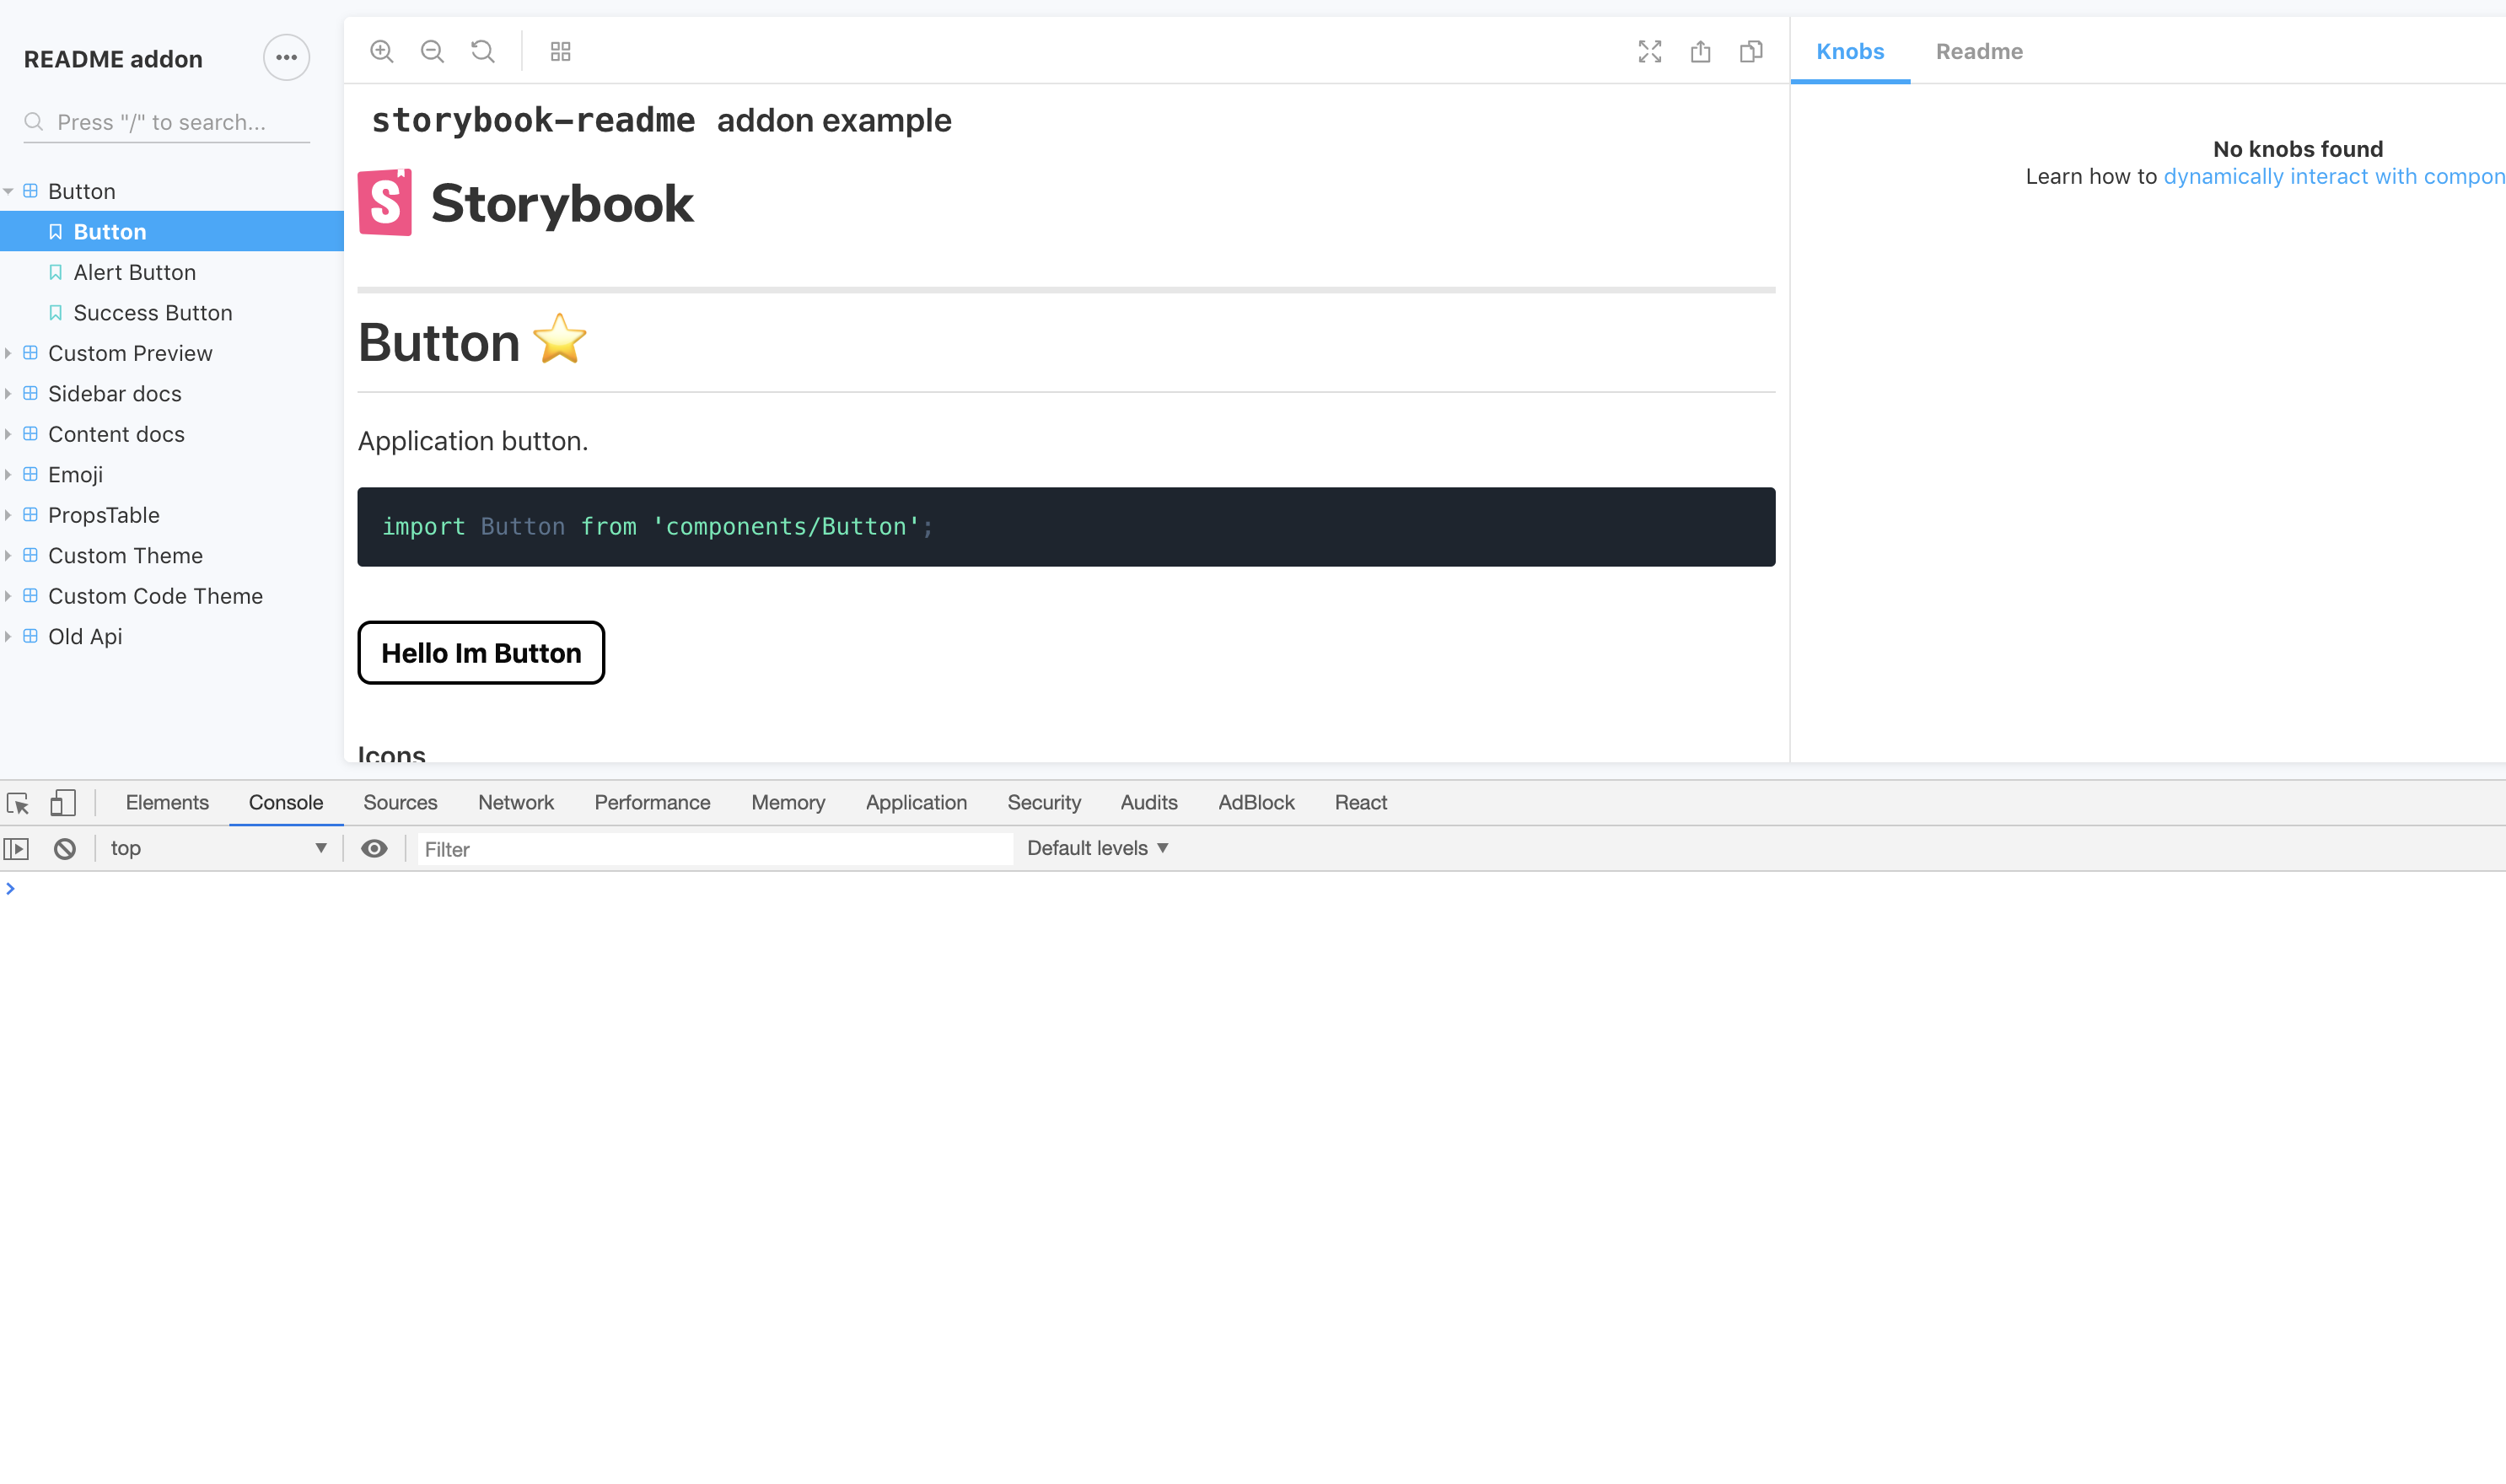Open the Sources devtools tab
This screenshot has height=1484, width=2506.
click(x=400, y=803)
